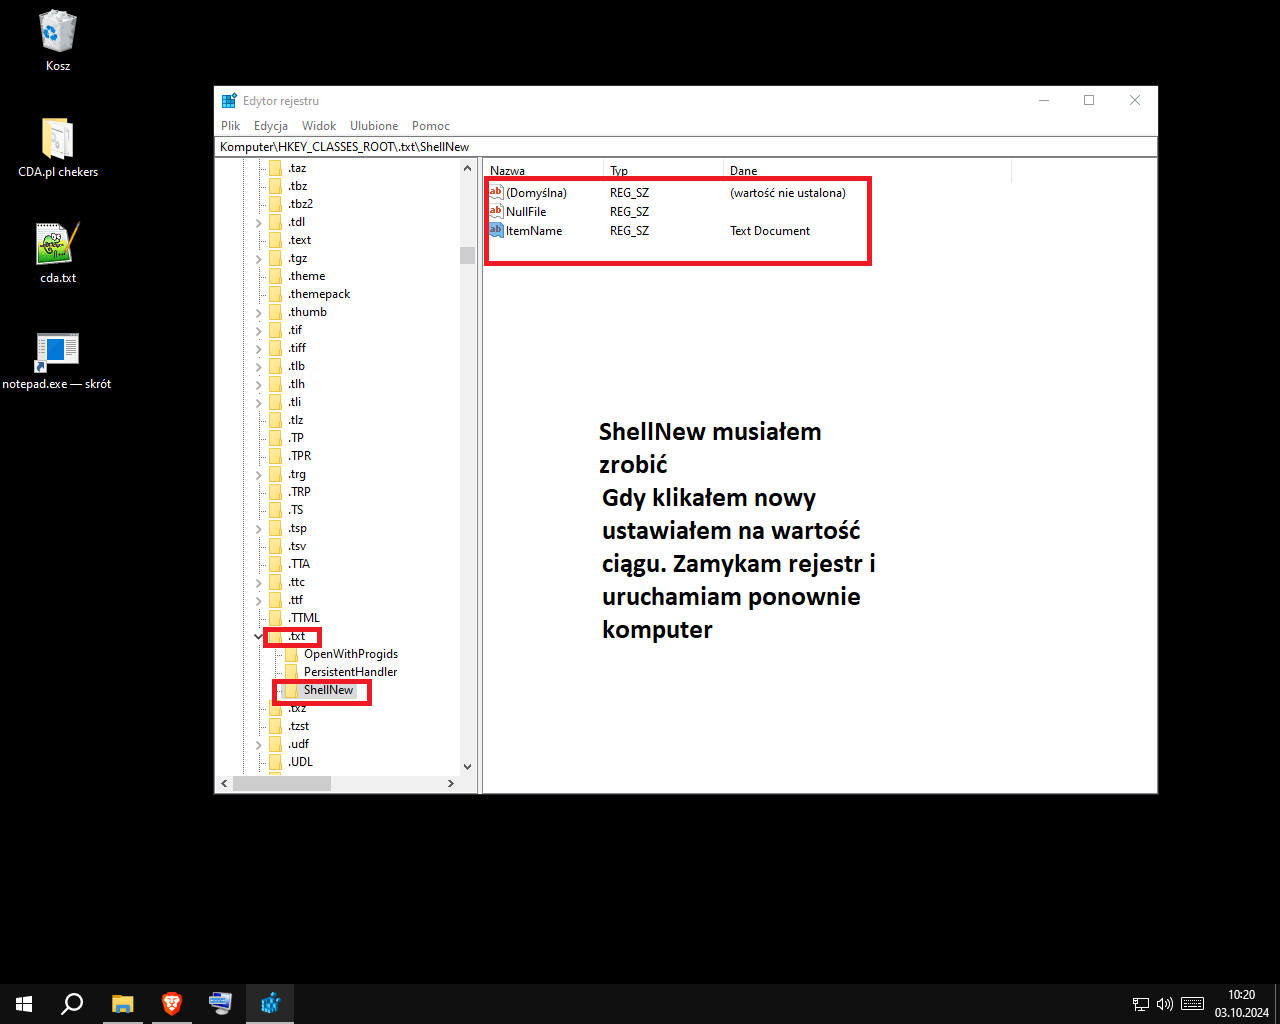
Task: Click the computer monitor taskbar icon
Action: pyautogui.click(x=220, y=1004)
